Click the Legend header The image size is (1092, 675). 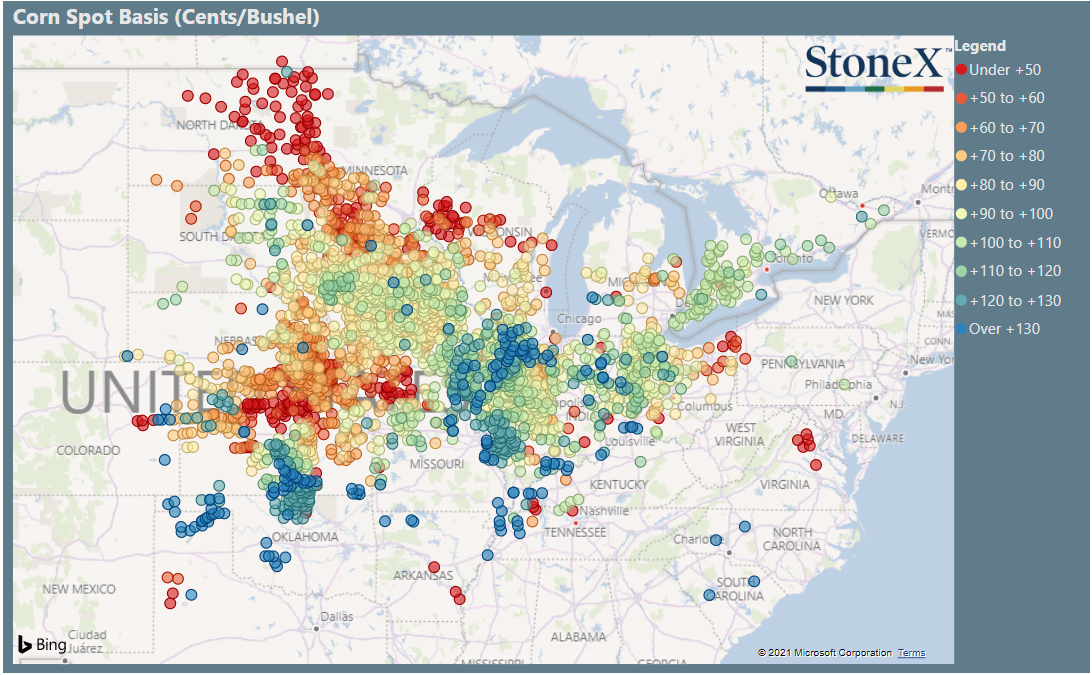(x=980, y=46)
